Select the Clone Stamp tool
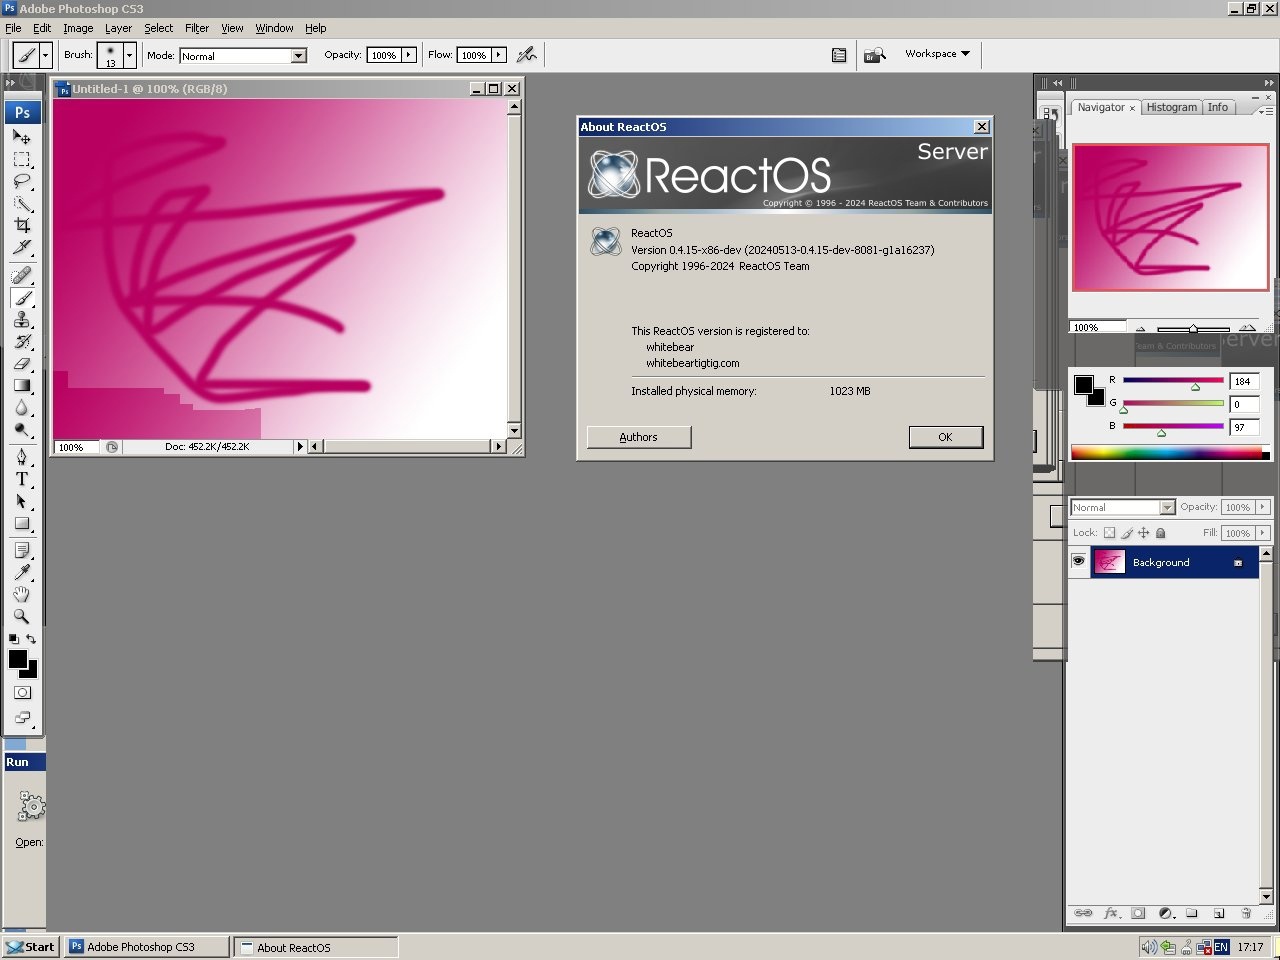The height and width of the screenshot is (960, 1280). point(22,320)
